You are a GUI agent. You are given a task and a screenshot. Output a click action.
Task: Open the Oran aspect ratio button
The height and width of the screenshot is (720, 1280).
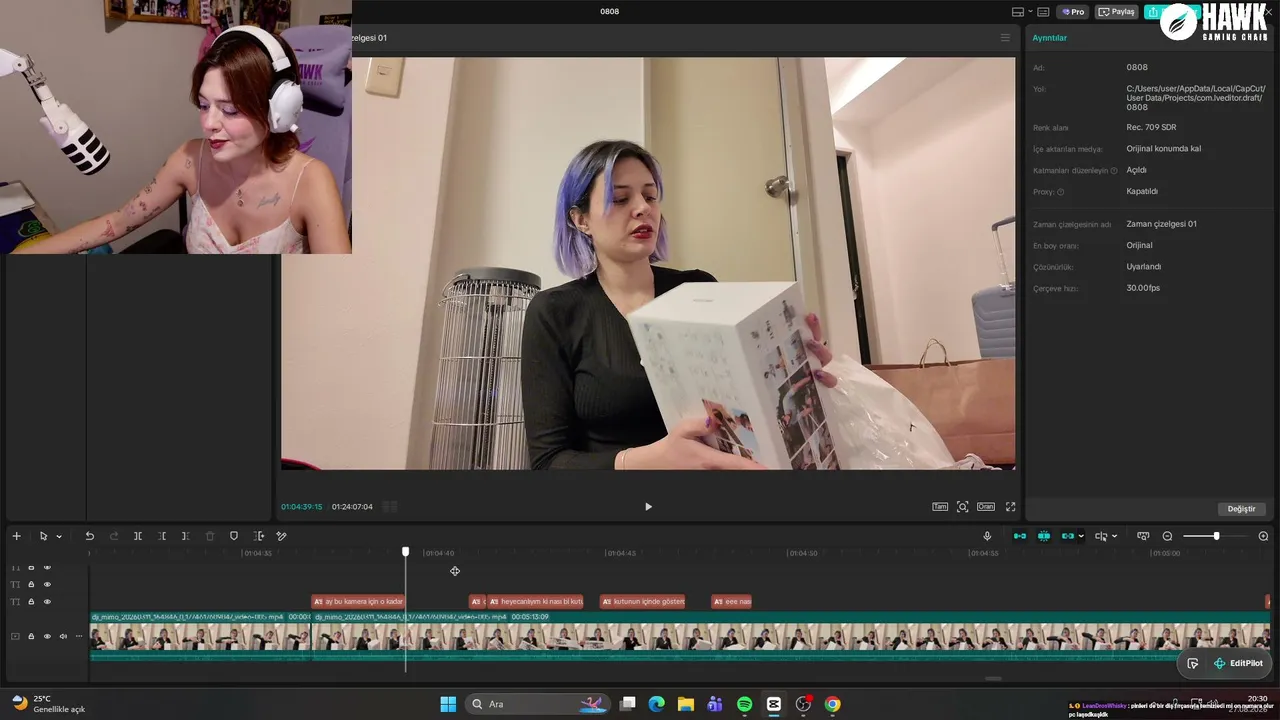click(x=986, y=507)
